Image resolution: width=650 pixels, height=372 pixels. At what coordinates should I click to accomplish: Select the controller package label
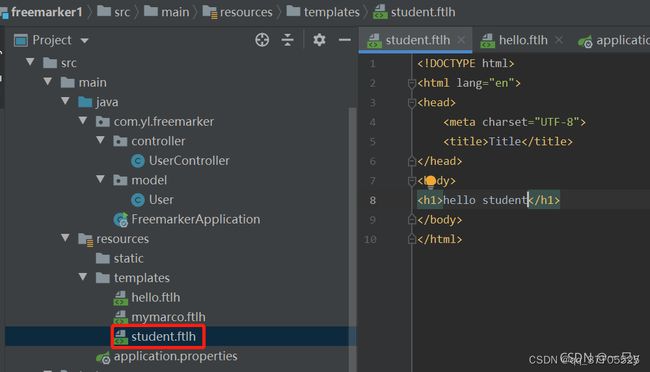tap(158, 141)
